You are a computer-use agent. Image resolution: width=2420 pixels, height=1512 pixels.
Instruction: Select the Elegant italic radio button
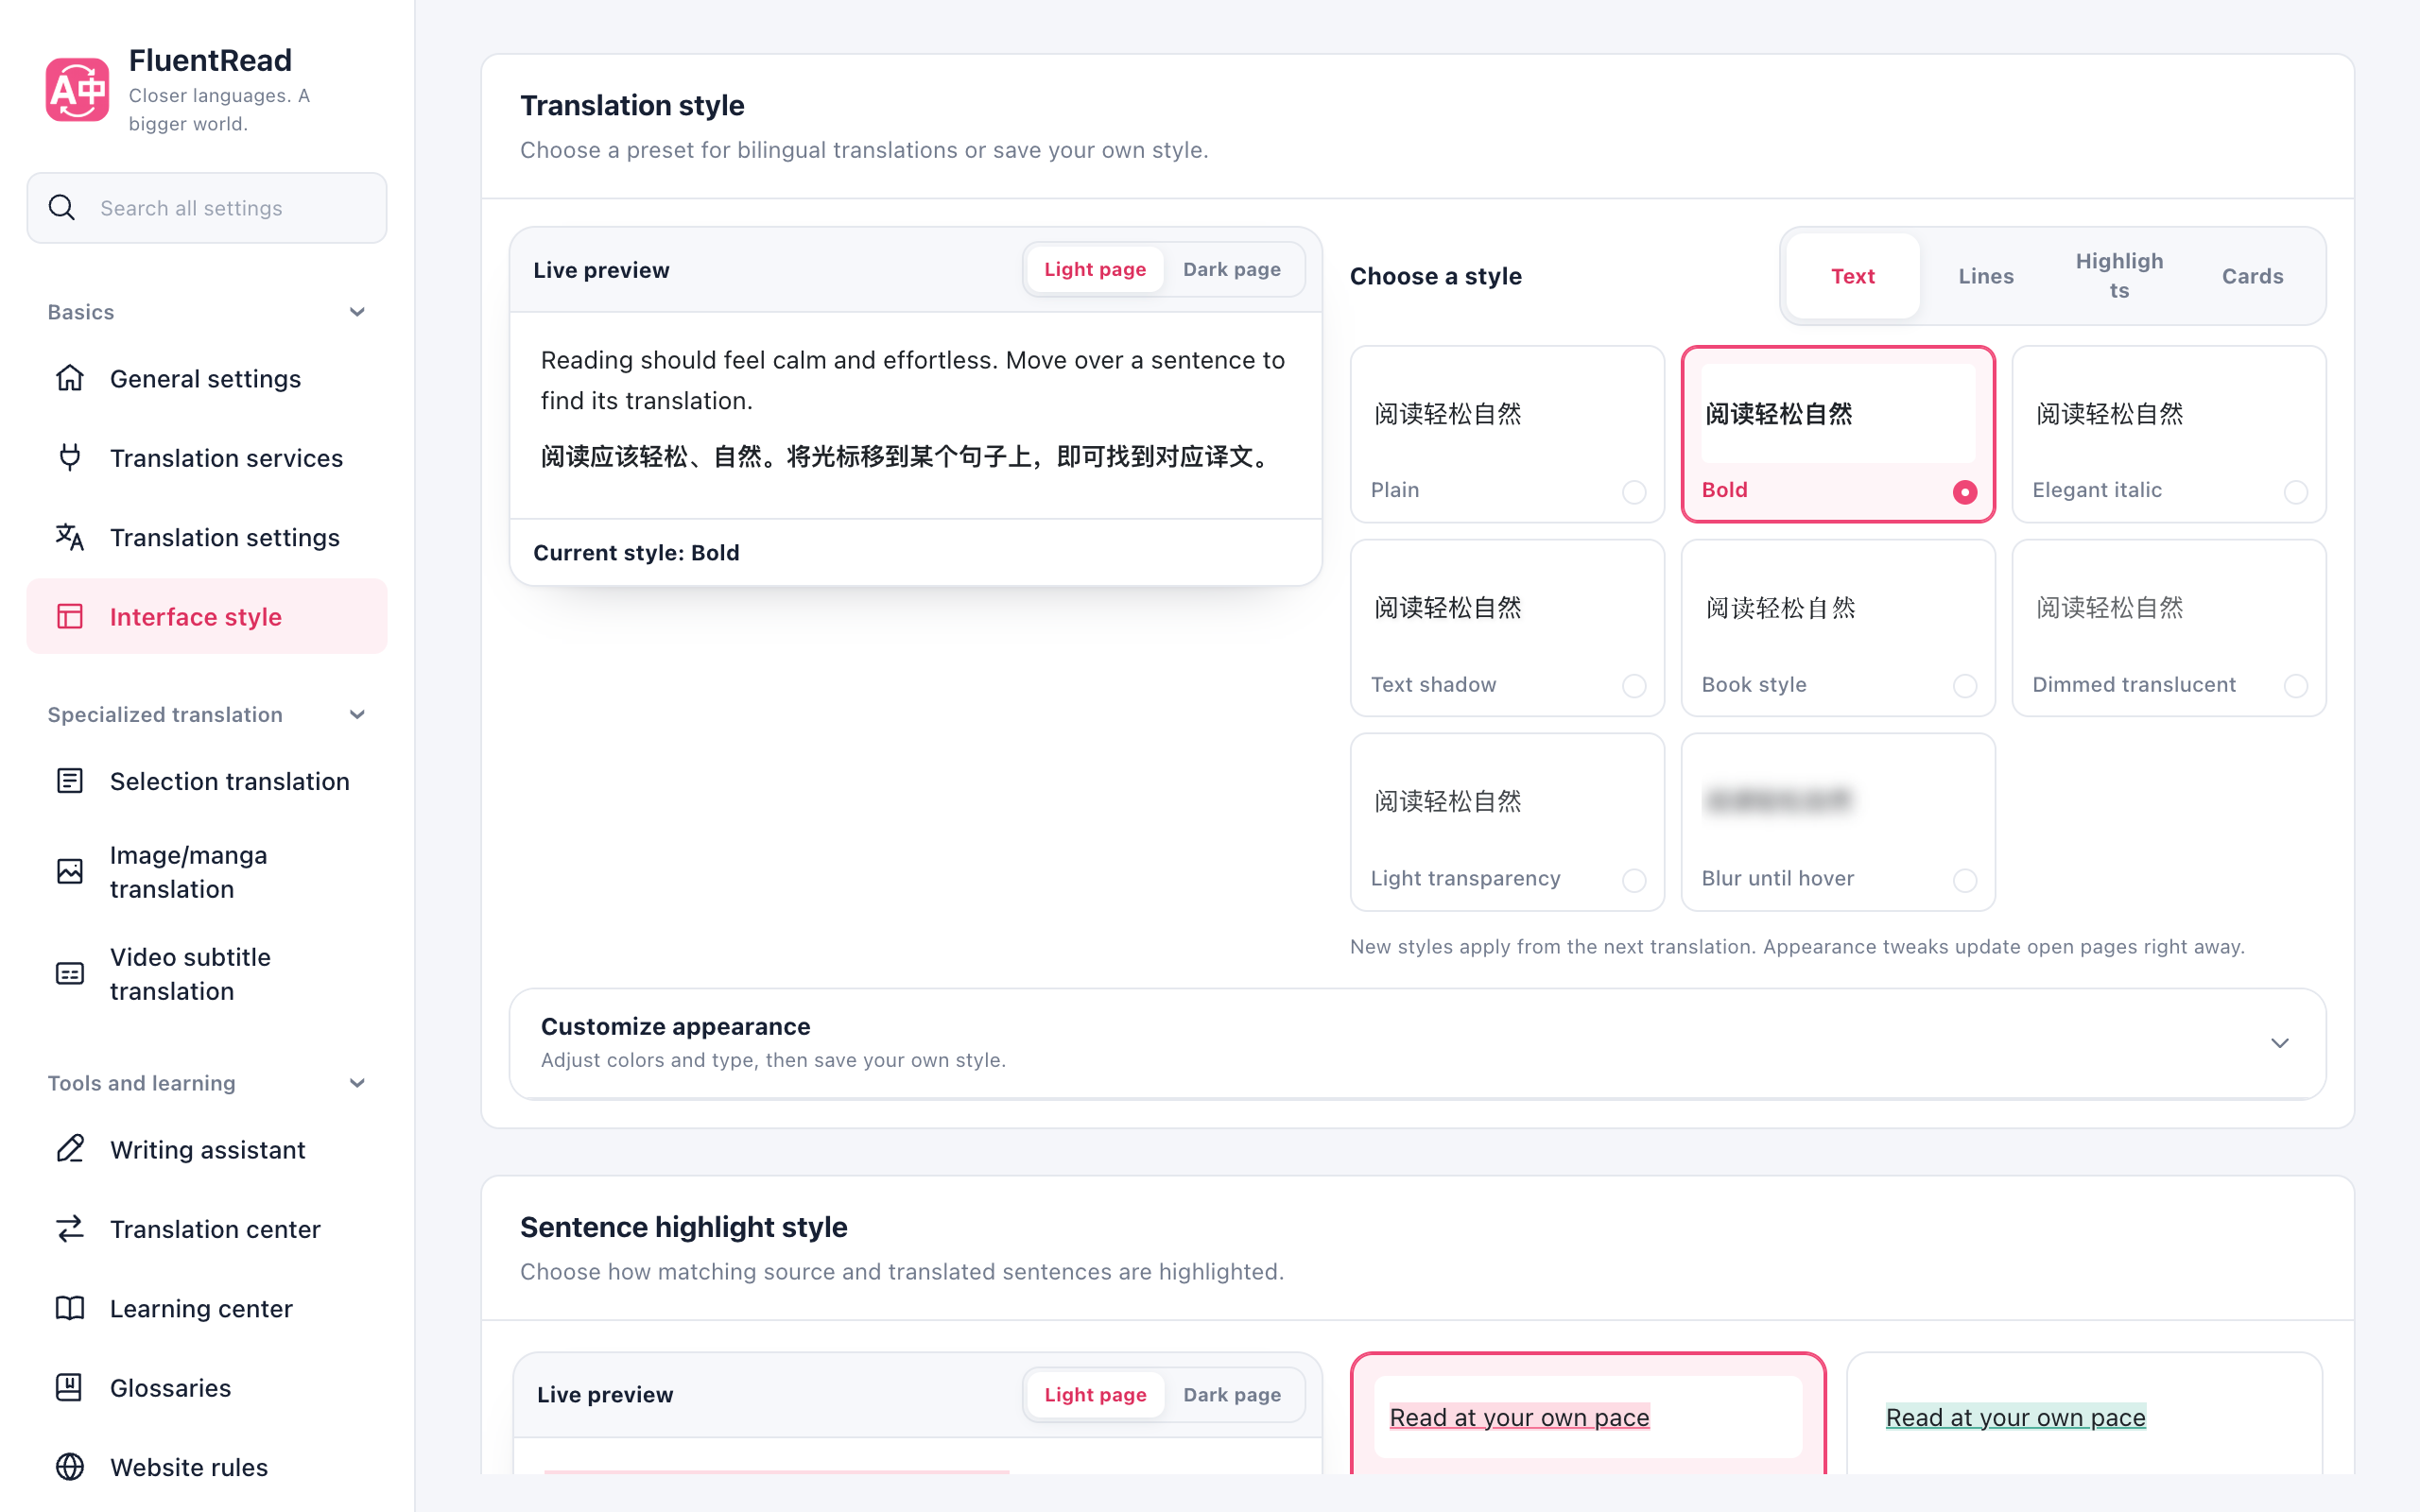pyautogui.click(x=2296, y=491)
